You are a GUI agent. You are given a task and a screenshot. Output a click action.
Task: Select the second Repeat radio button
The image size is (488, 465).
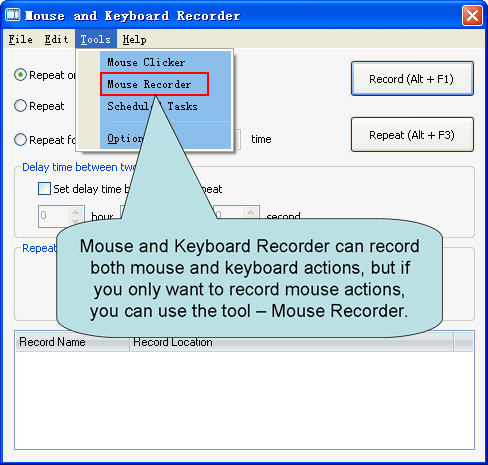[x=20, y=106]
